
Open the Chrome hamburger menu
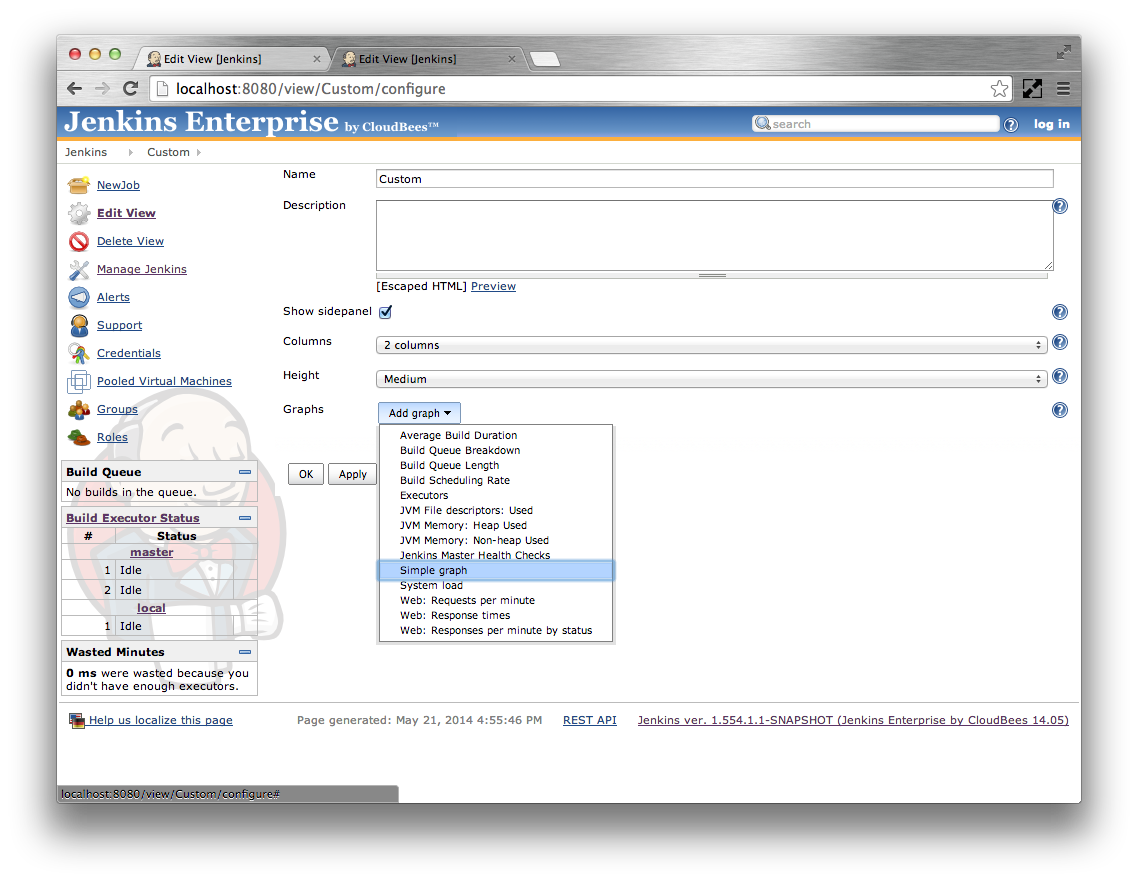(x=1063, y=89)
